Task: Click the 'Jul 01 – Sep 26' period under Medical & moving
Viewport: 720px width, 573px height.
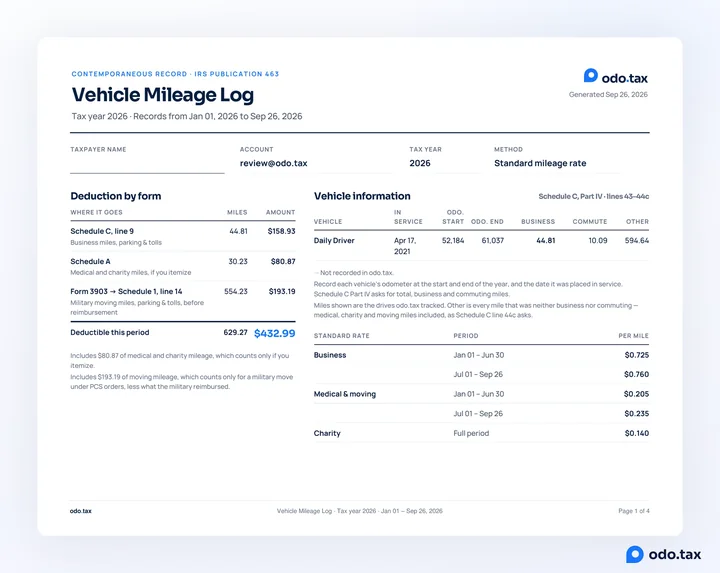Action: point(478,414)
